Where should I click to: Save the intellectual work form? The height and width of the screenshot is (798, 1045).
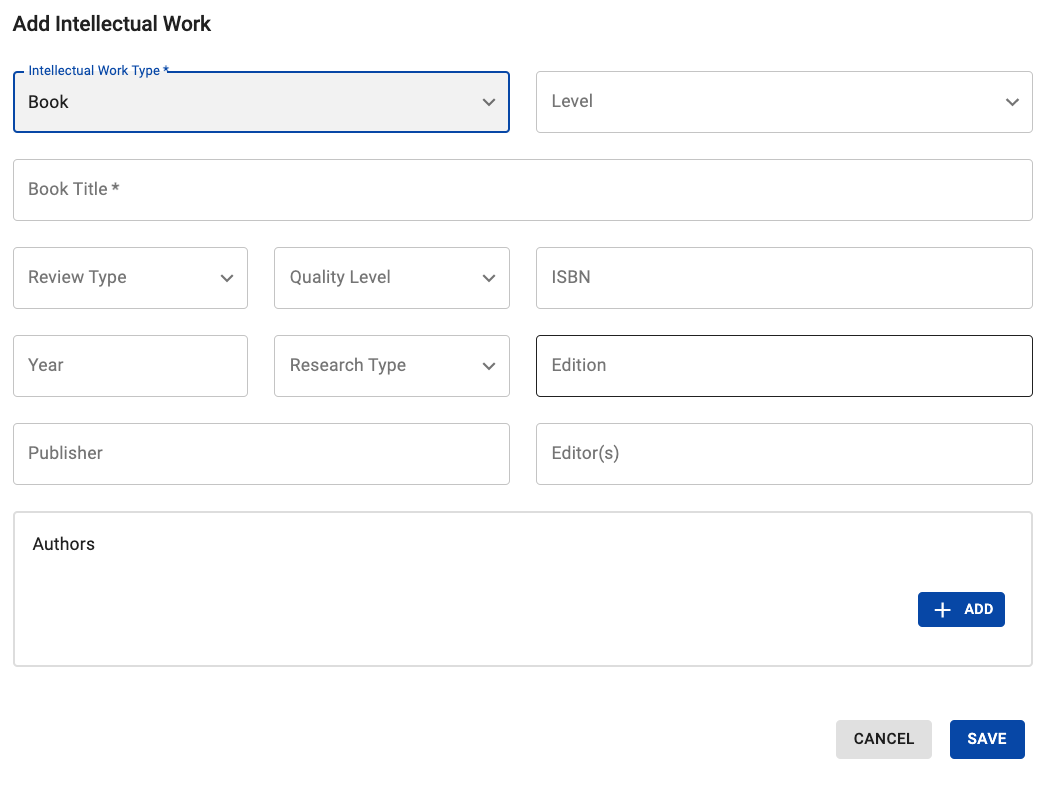coord(986,739)
